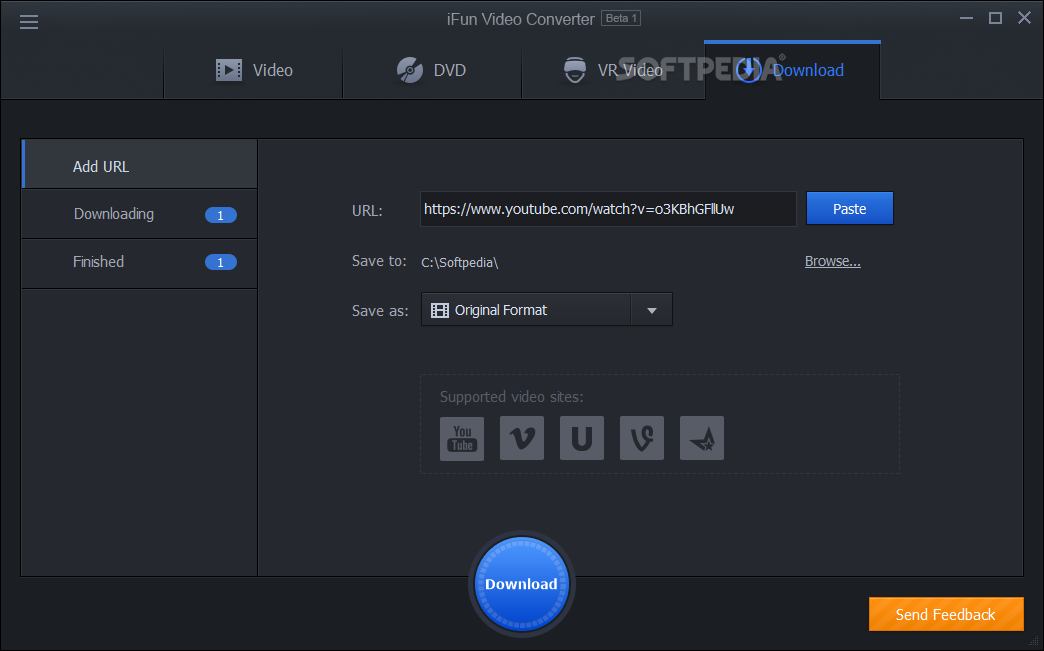
Task: Click the C:\Softpedia\ save path
Action: point(459,262)
